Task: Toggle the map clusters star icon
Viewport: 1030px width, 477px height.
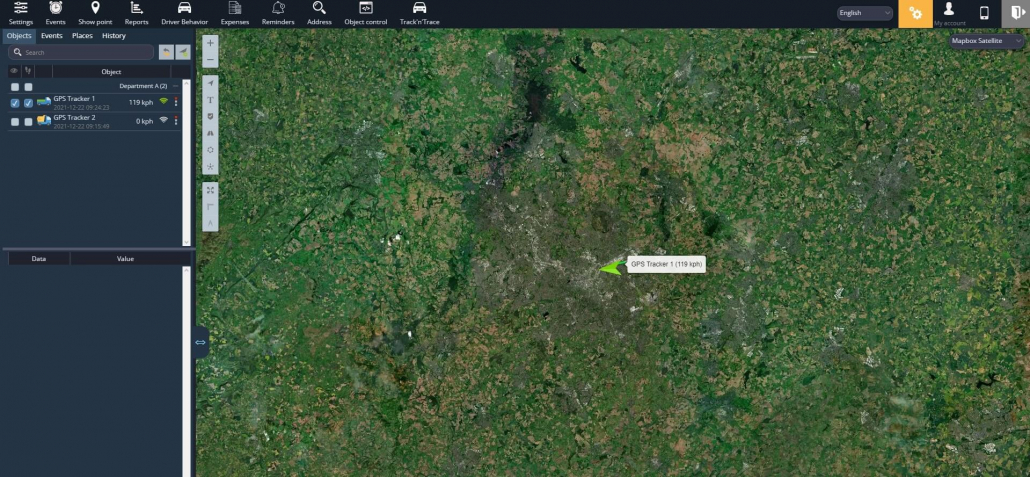Action: tap(210, 167)
